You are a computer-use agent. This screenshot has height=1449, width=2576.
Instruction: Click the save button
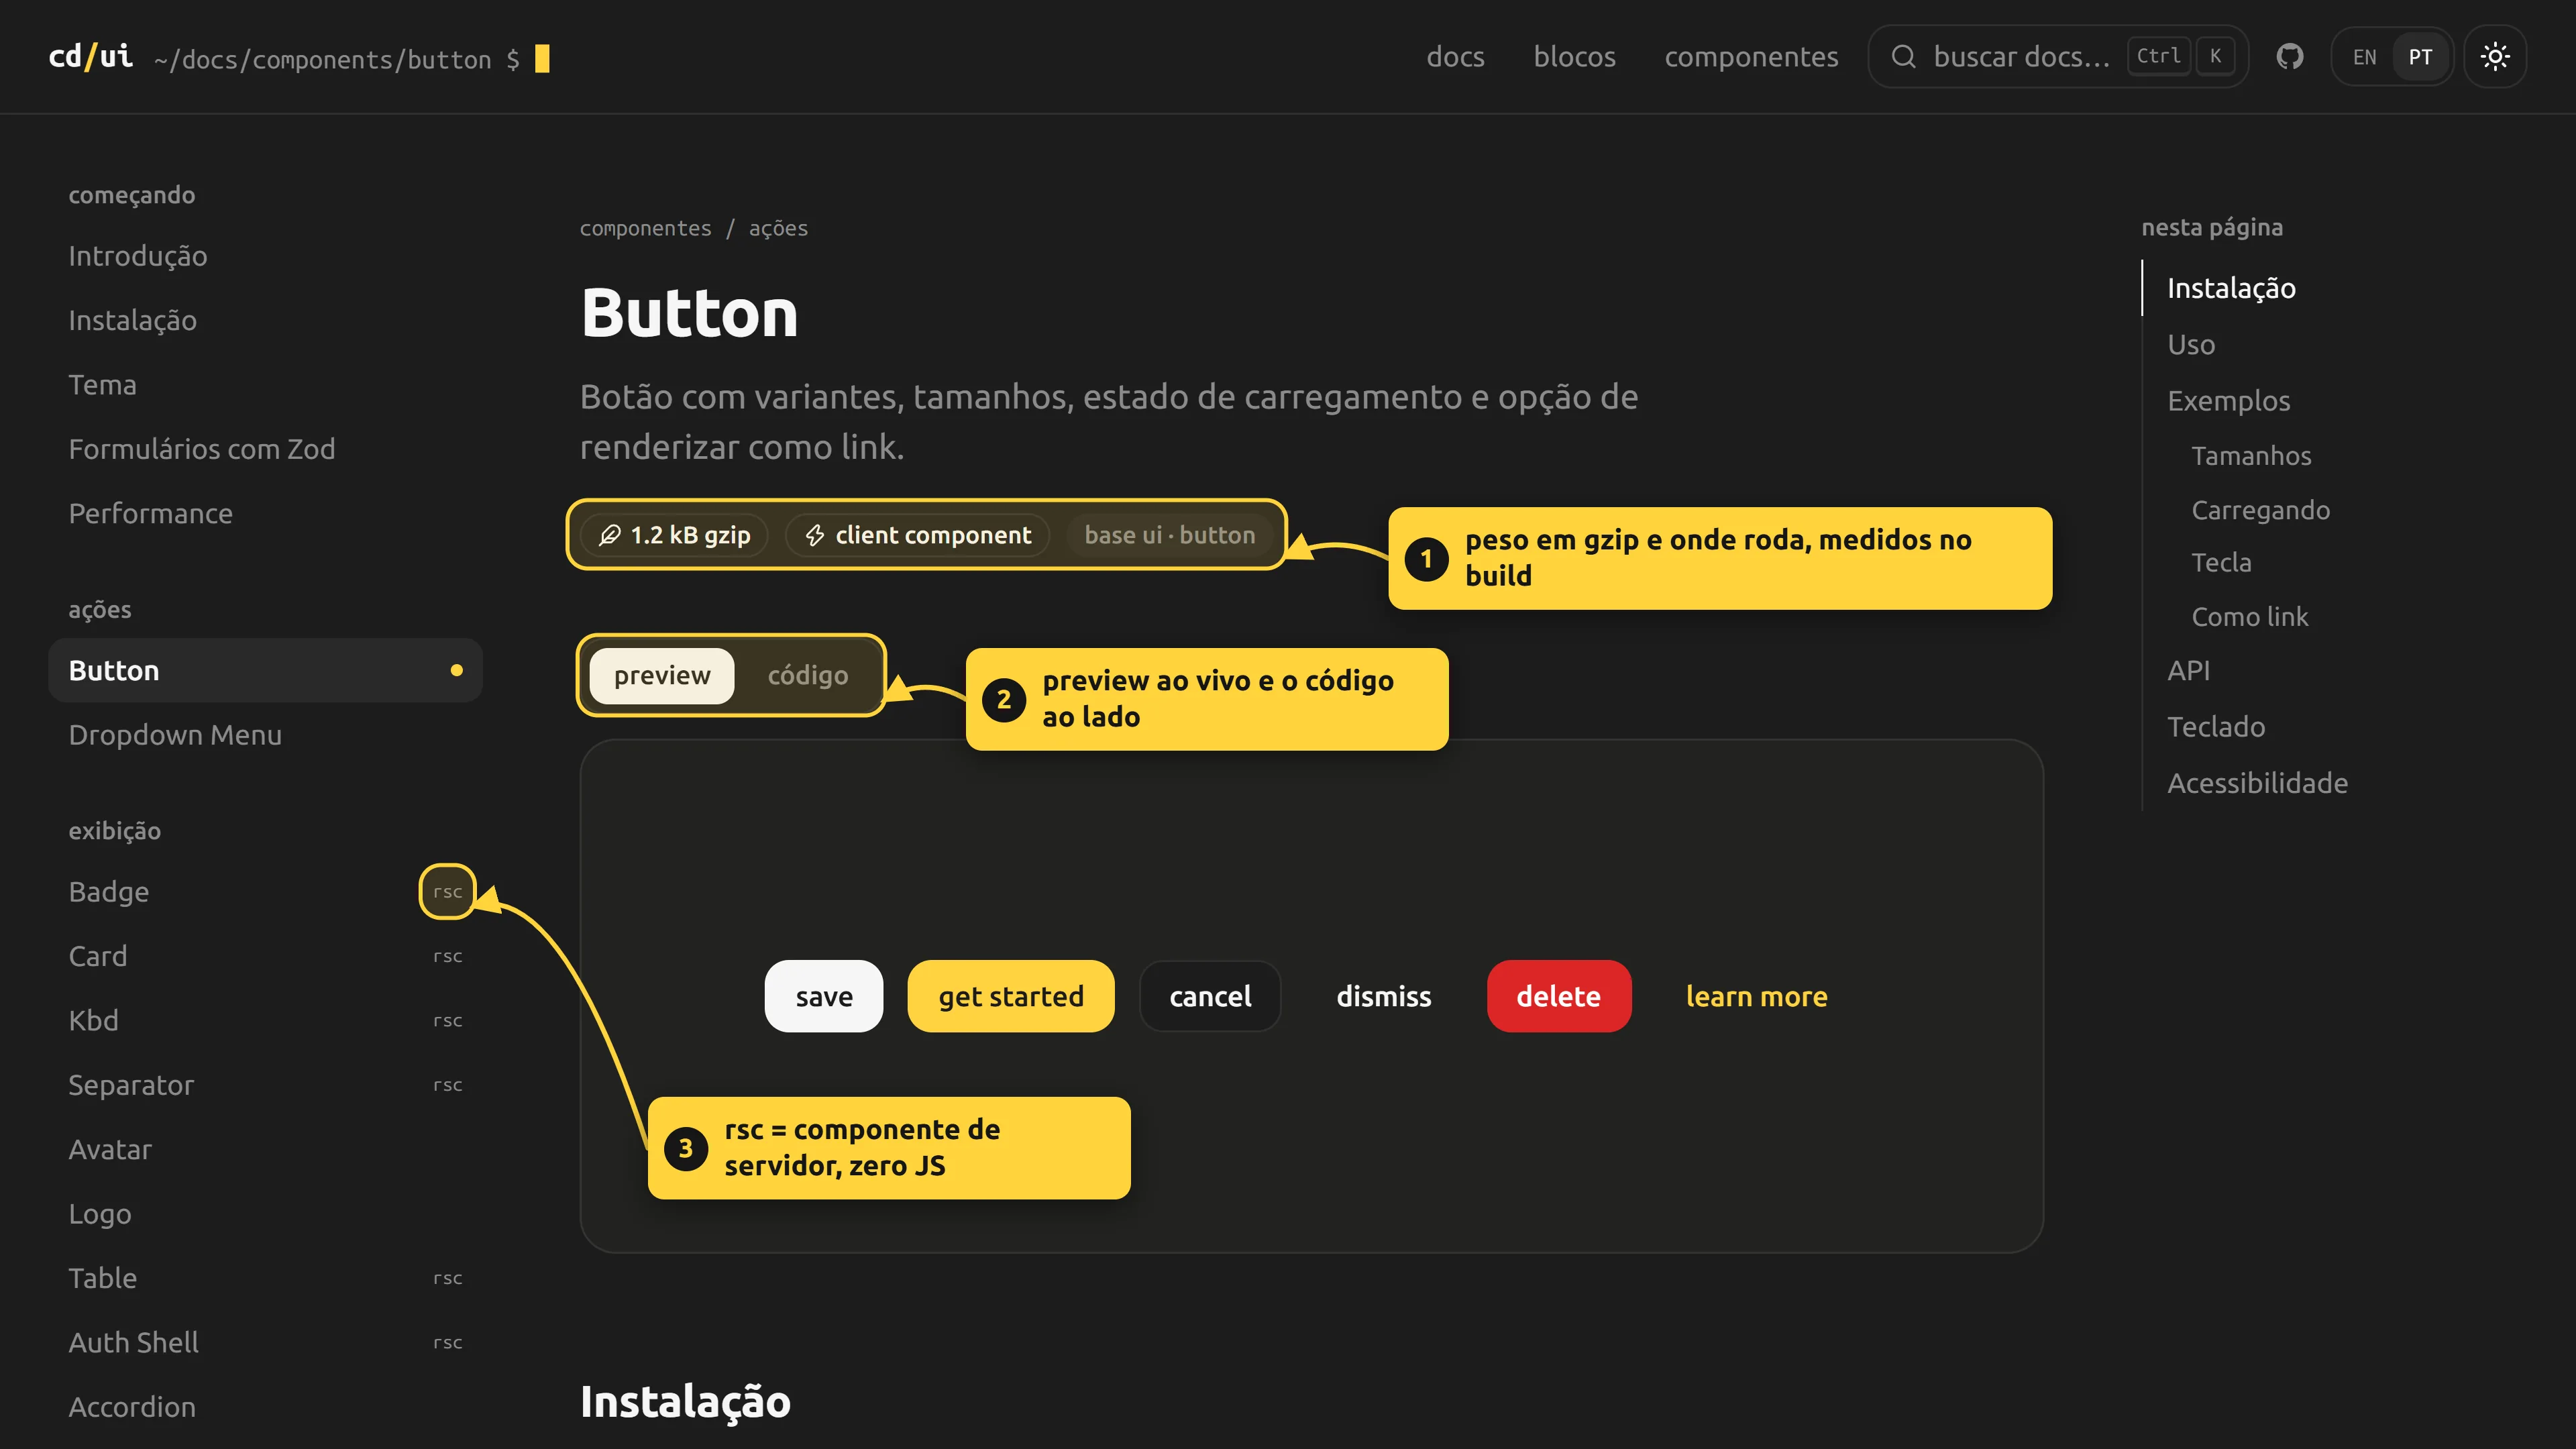tap(824, 996)
